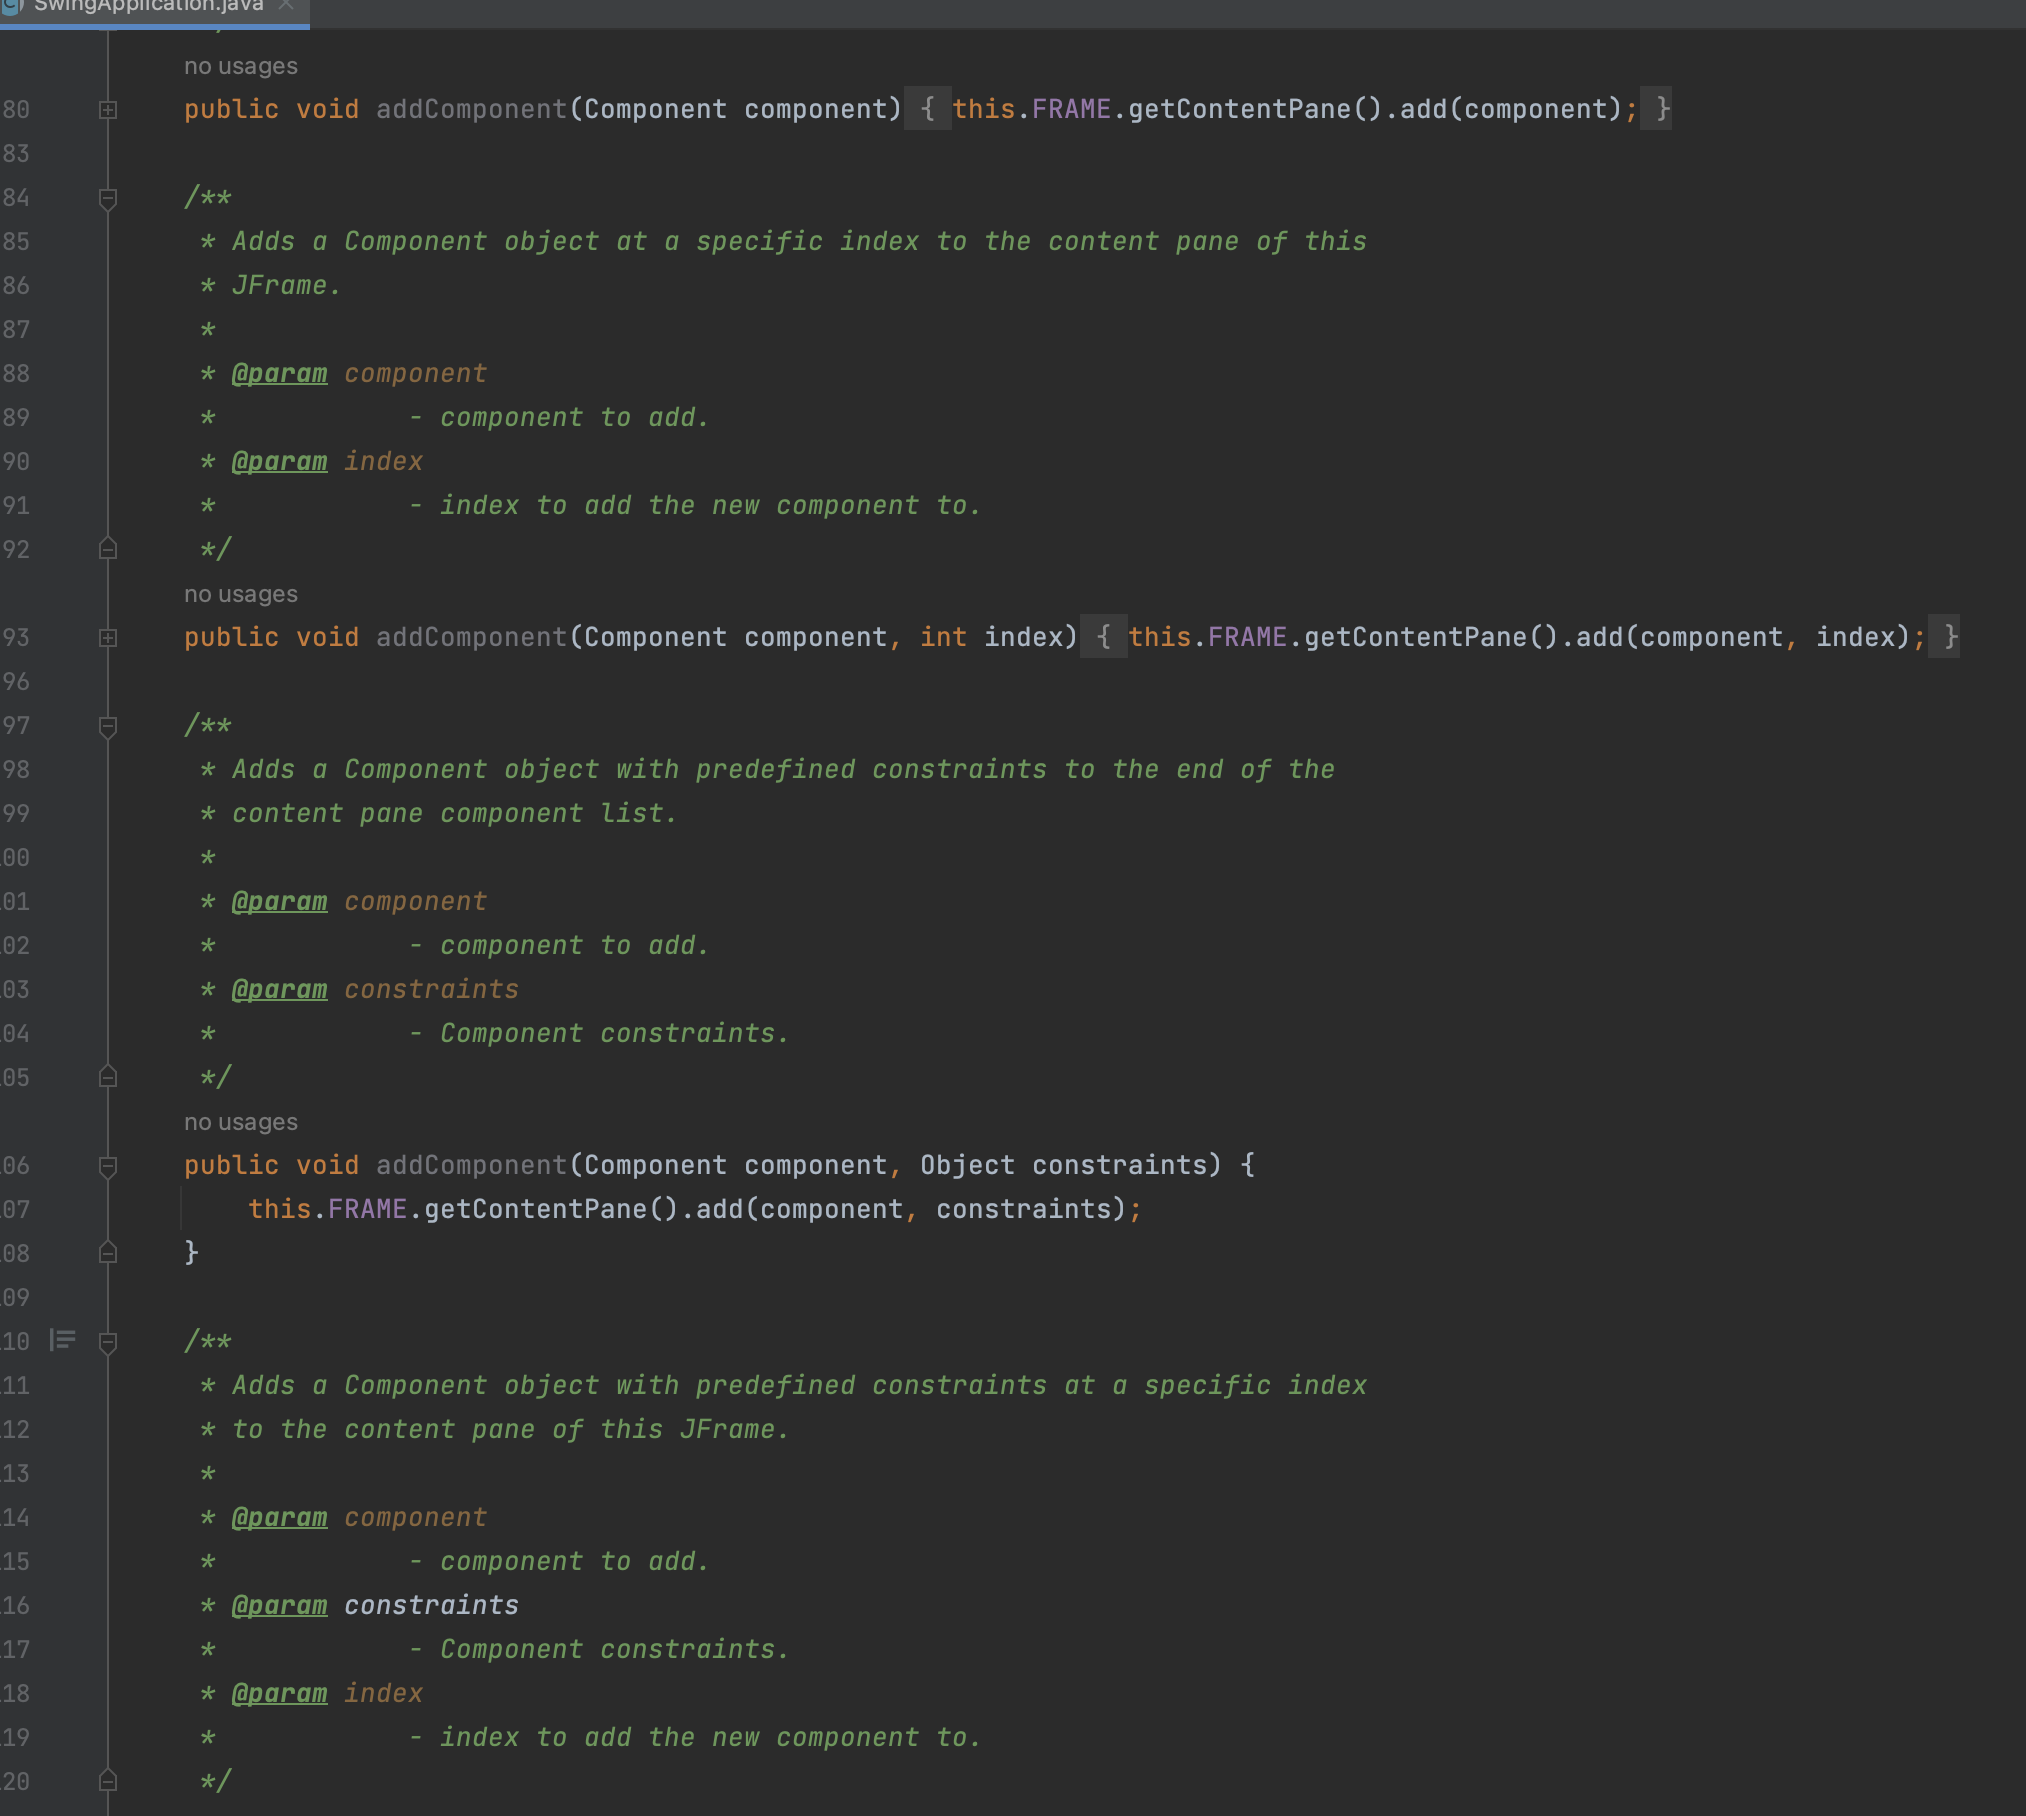Collapse the Javadoc comment starting at line 97
Viewport: 2026px width, 1816px height.
click(107, 726)
